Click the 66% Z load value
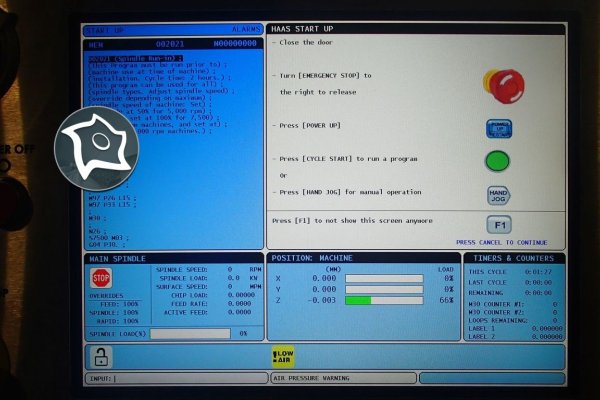The height and width of the screenshot is (400, 600). 446,300
